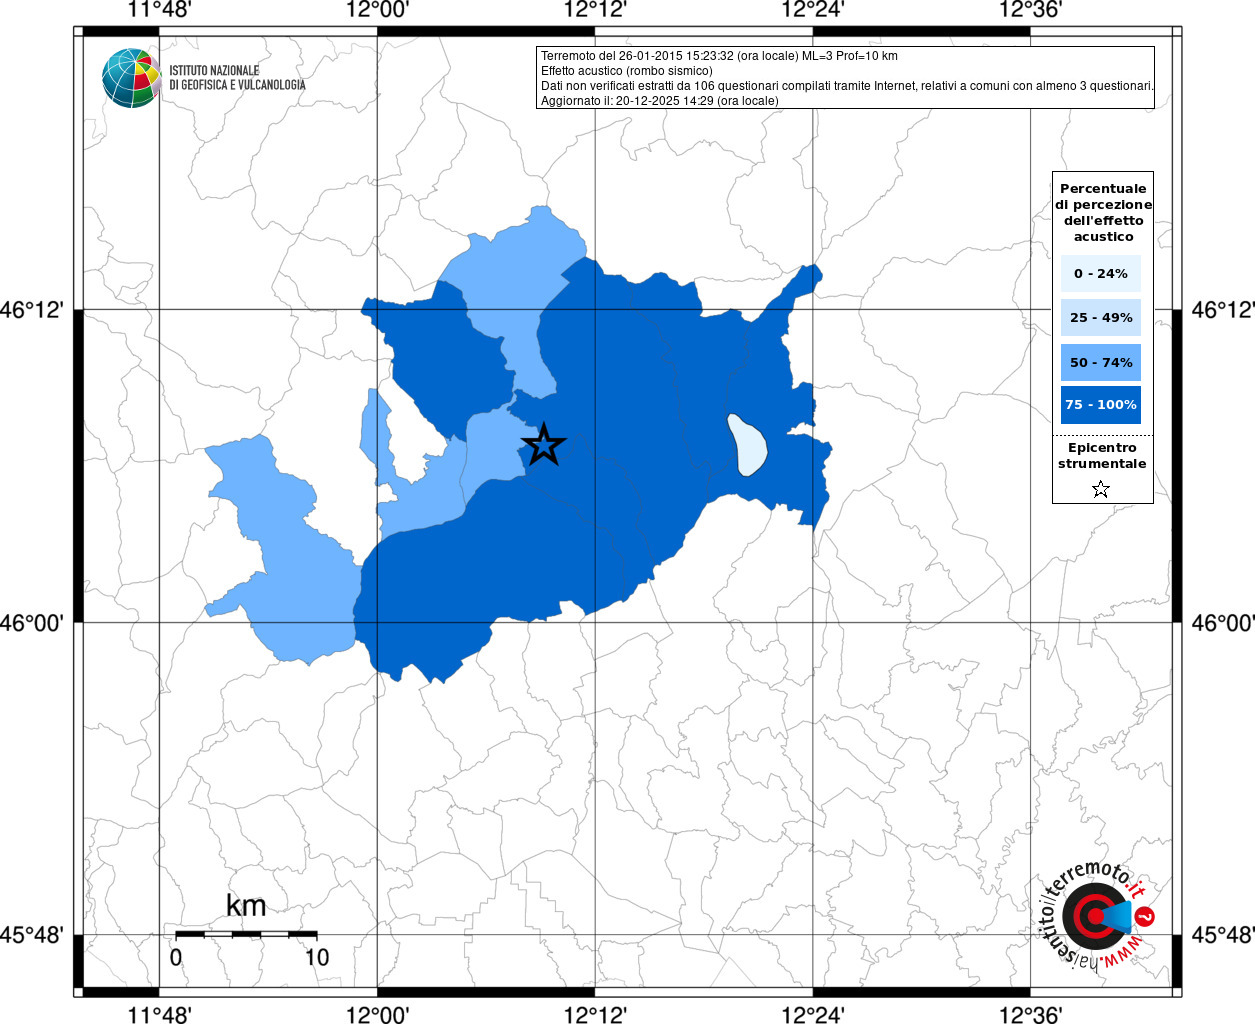Click the top axis label 12°12'

[596, 11]
